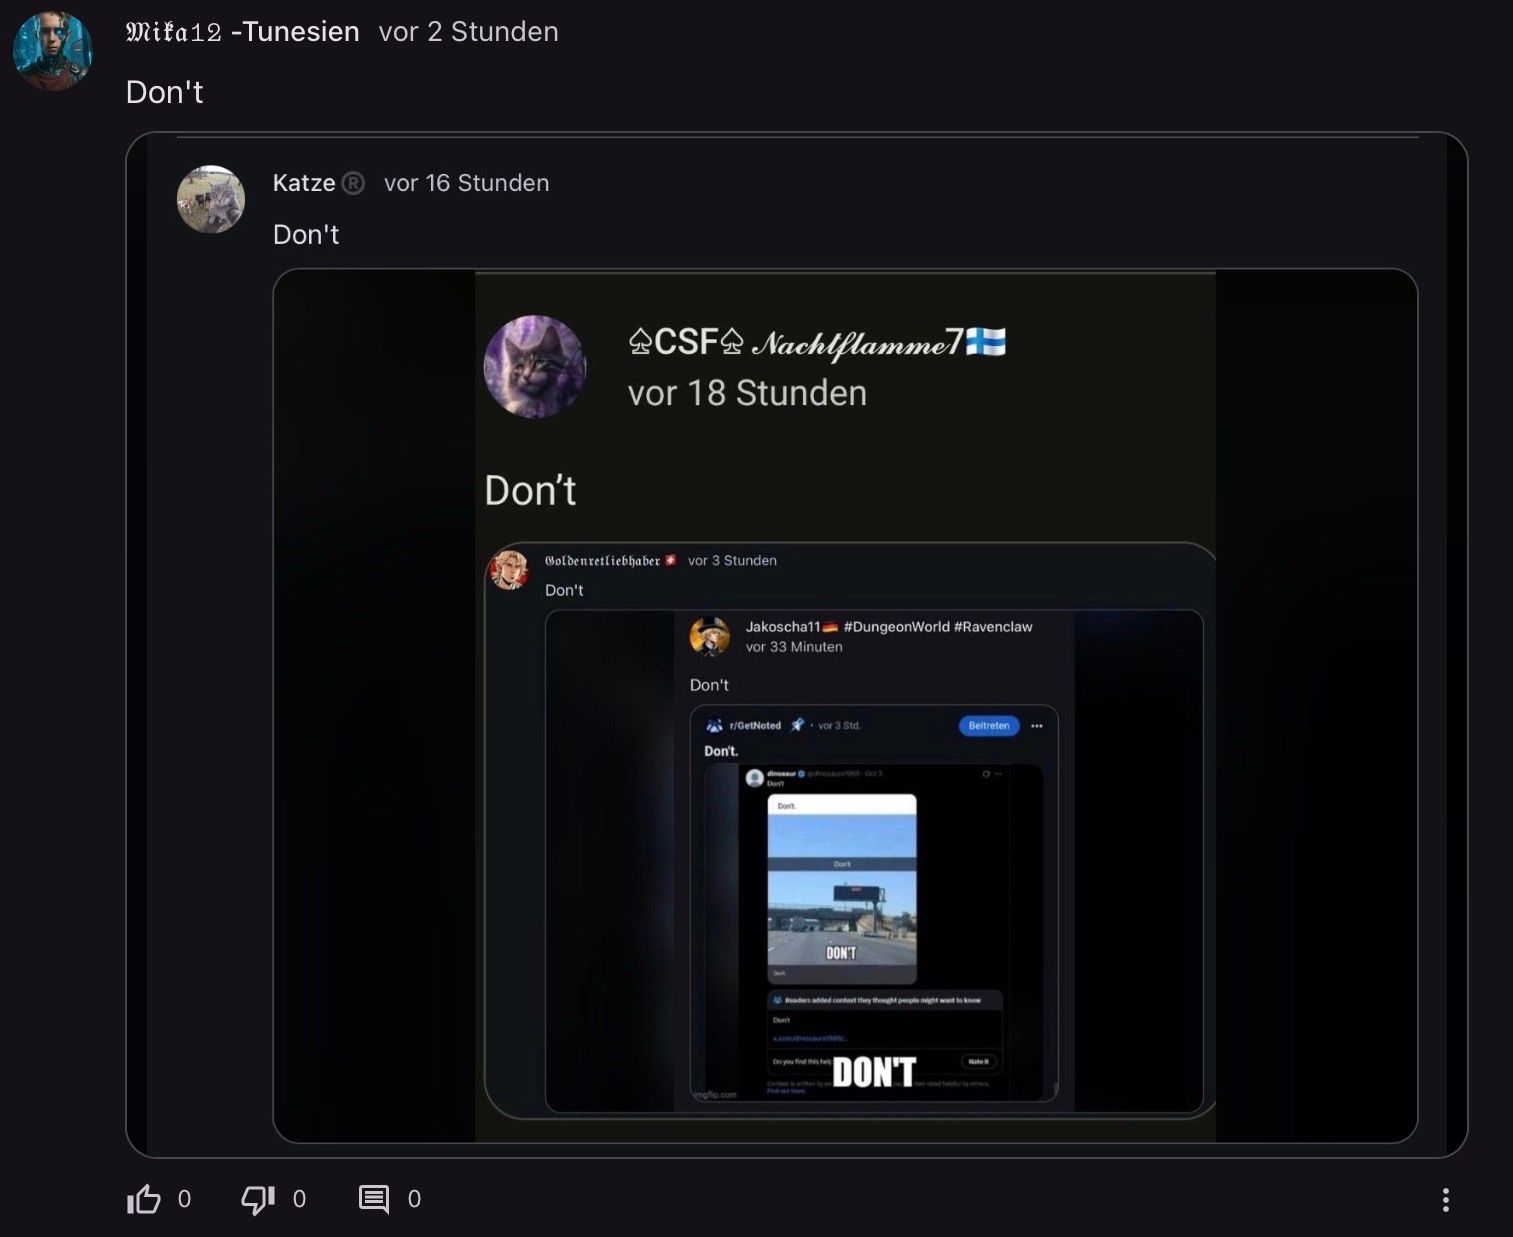The height and width of the screenshot is (1237, 1513).
Task: Click Jakoscha11's wizard hat avatar
Action: coord(710,636)
